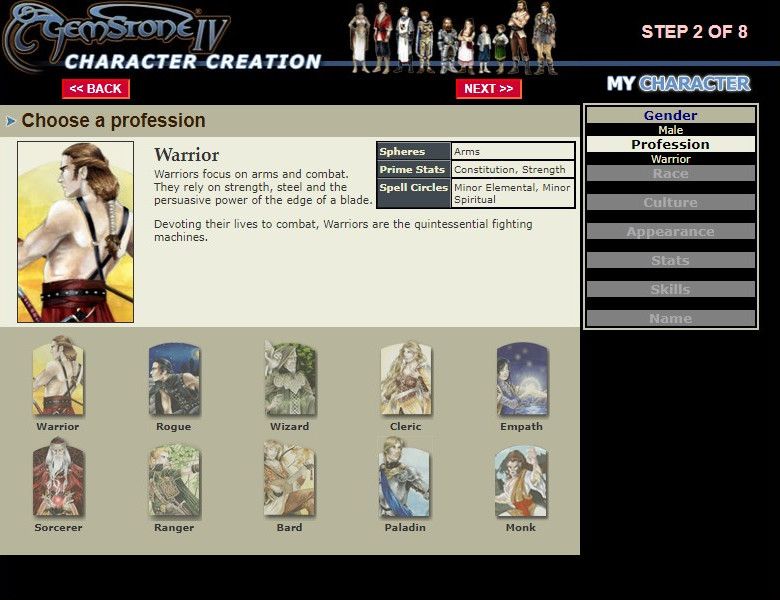Open the Gender step in My Character
Viewport: 780px width, 600px height.
coord(670,116)
